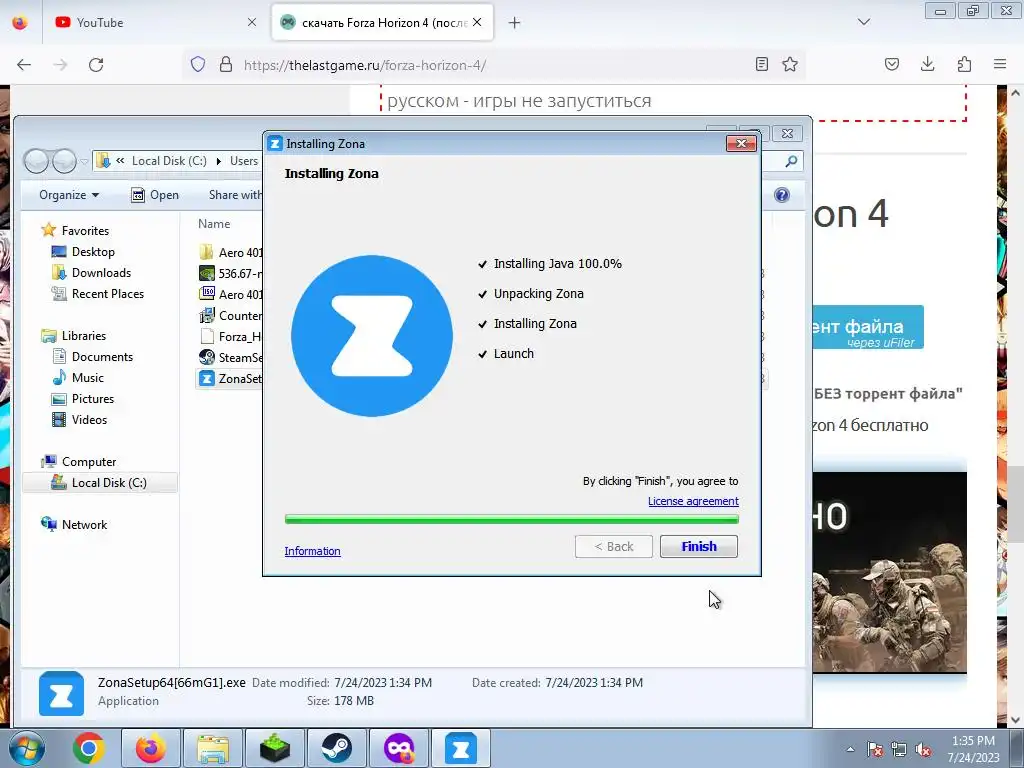Click the Explorer back navigation button

click(37, 161)
